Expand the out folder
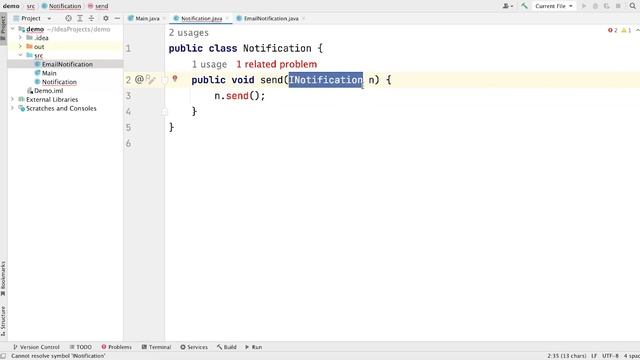This screenshot has width=640, height=360. coord(20,47)
